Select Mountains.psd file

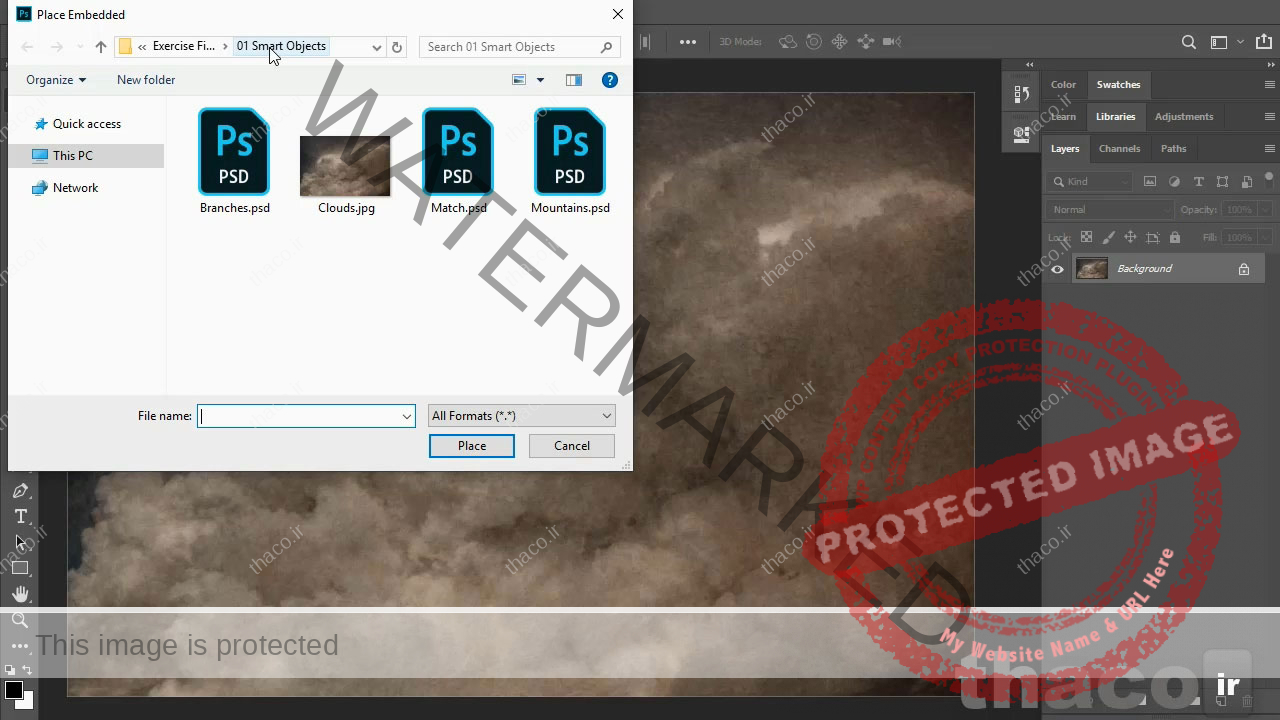570,162
